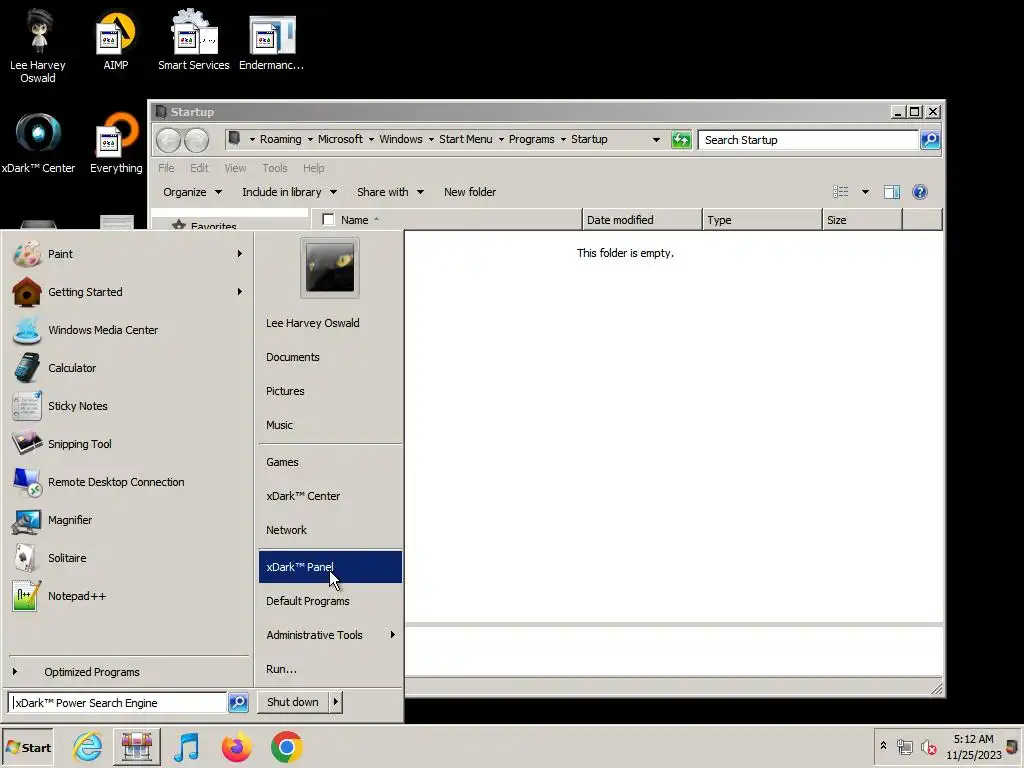Screen dimensions: 1024x768
Task: Launch Firefox from taskbar
Action: 236,747
